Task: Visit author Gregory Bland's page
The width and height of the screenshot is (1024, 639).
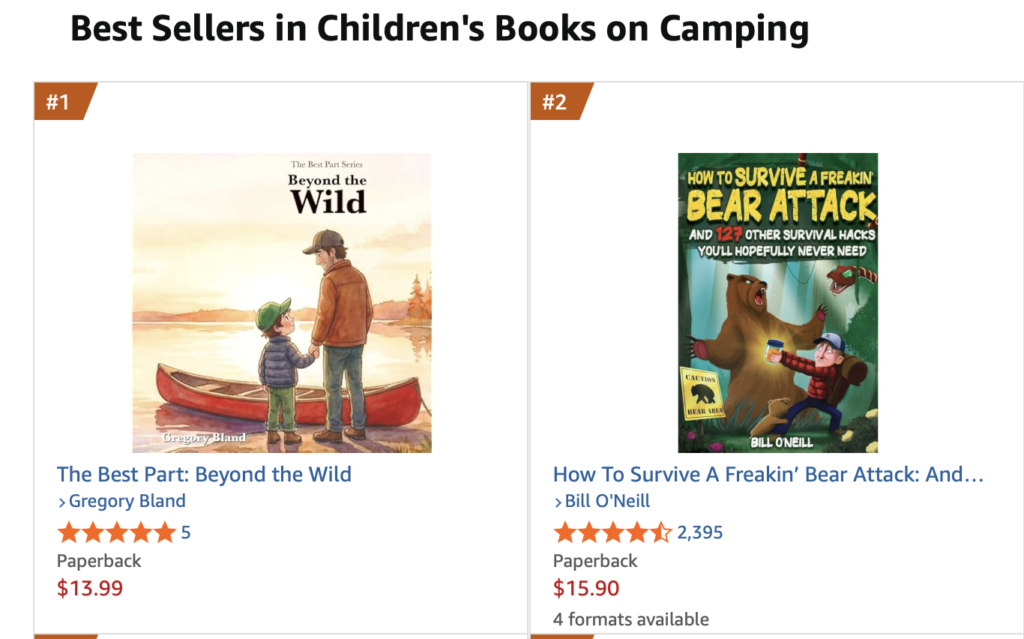Action: click(x=127, y=501)
